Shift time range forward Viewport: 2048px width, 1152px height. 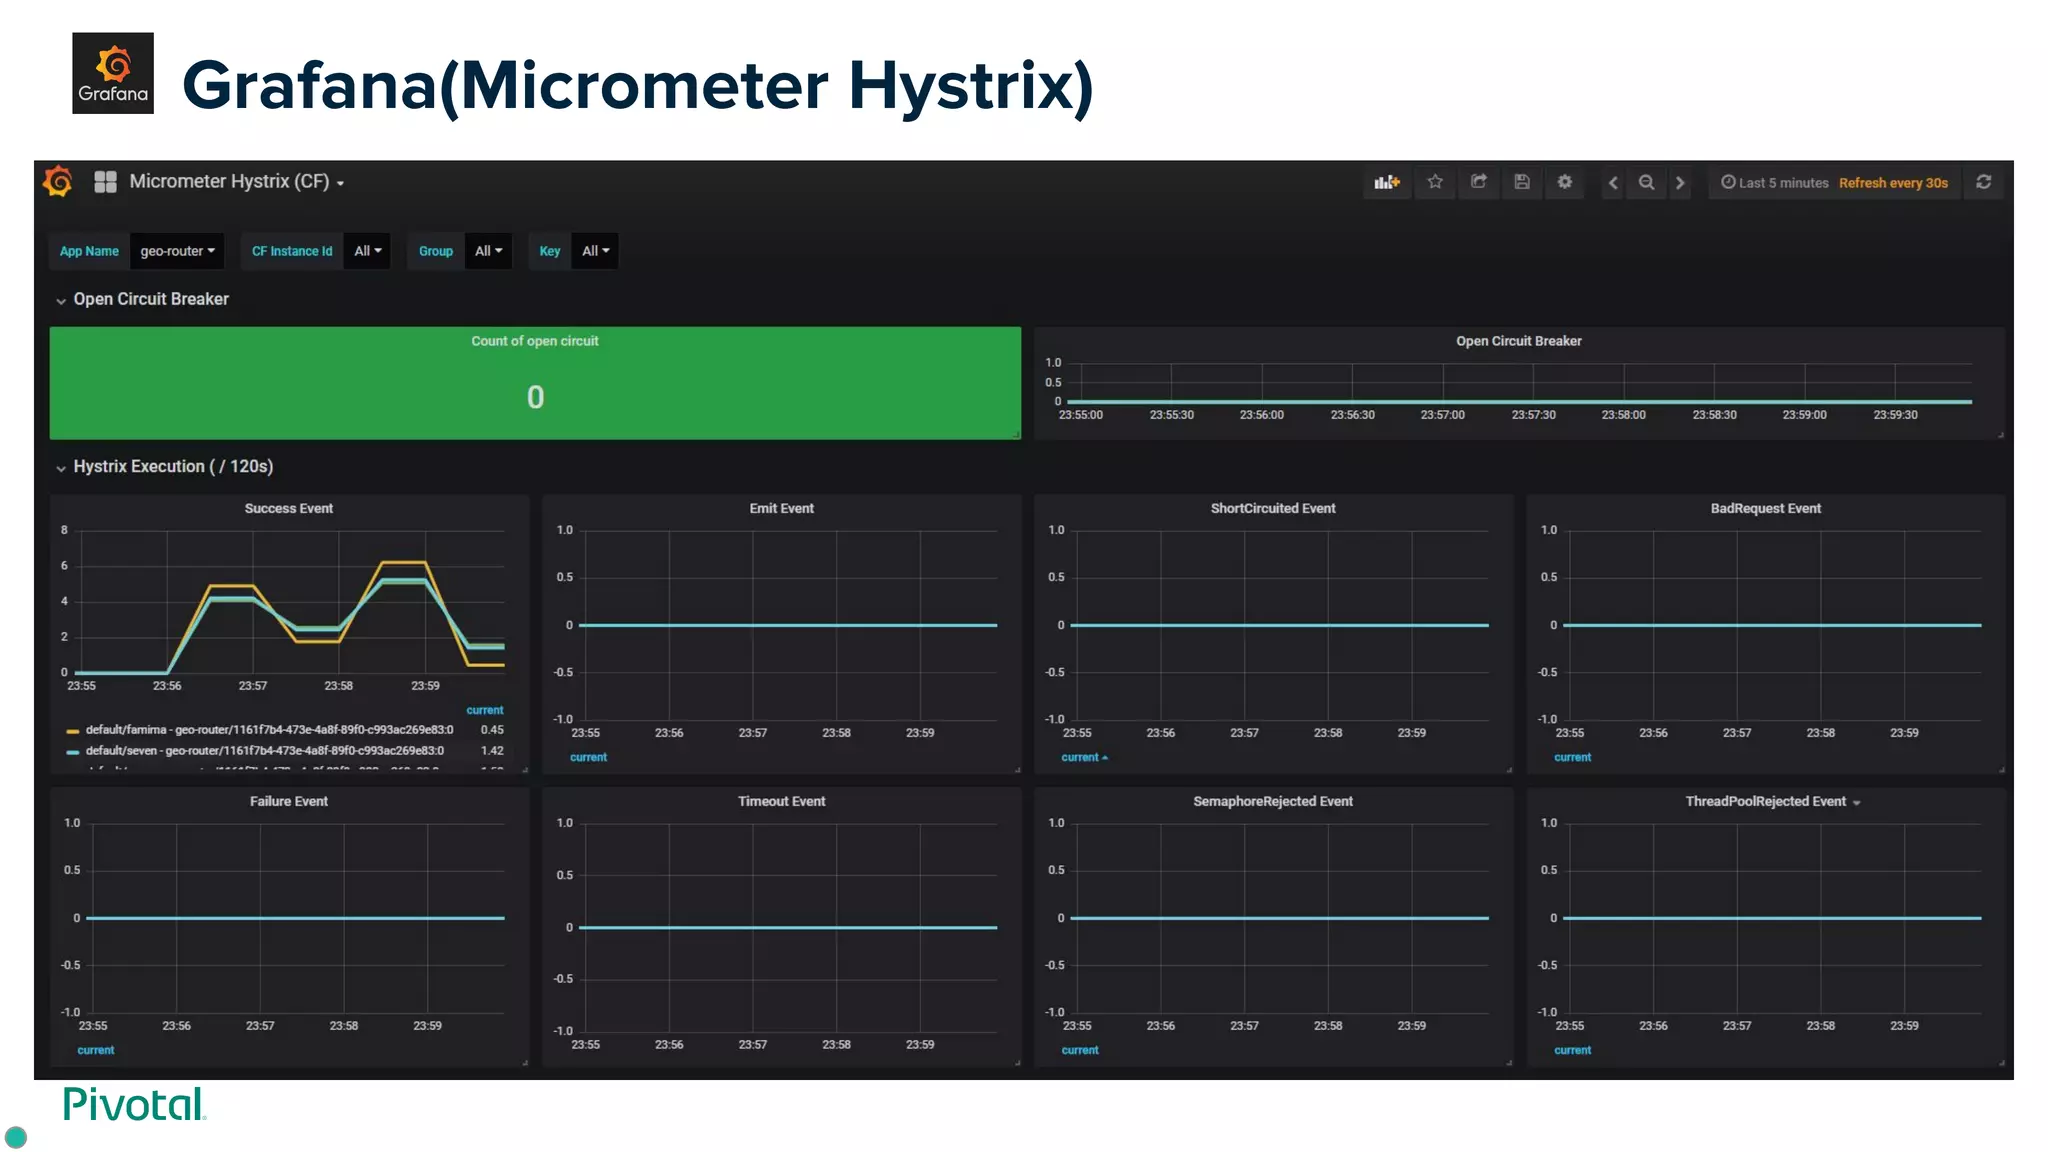pos(1680,183)
